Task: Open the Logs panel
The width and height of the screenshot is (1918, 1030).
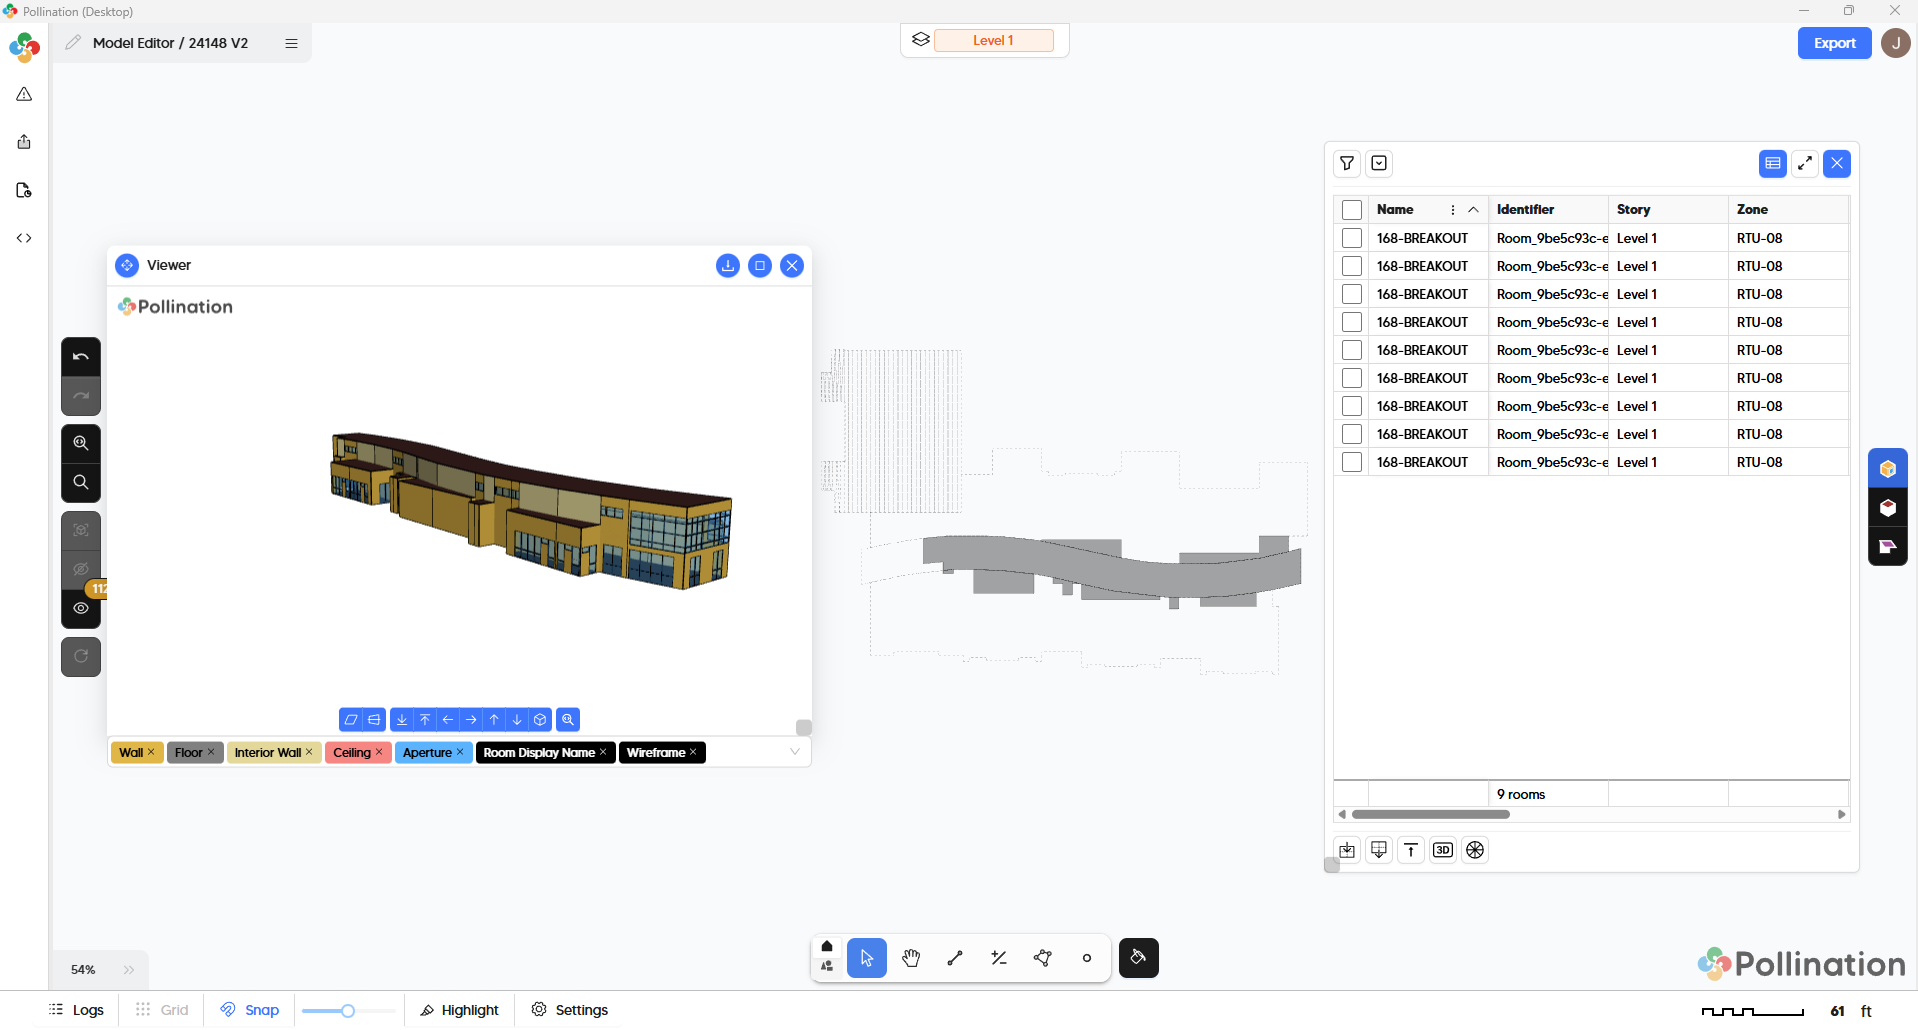Action: tap(77, 1010)
